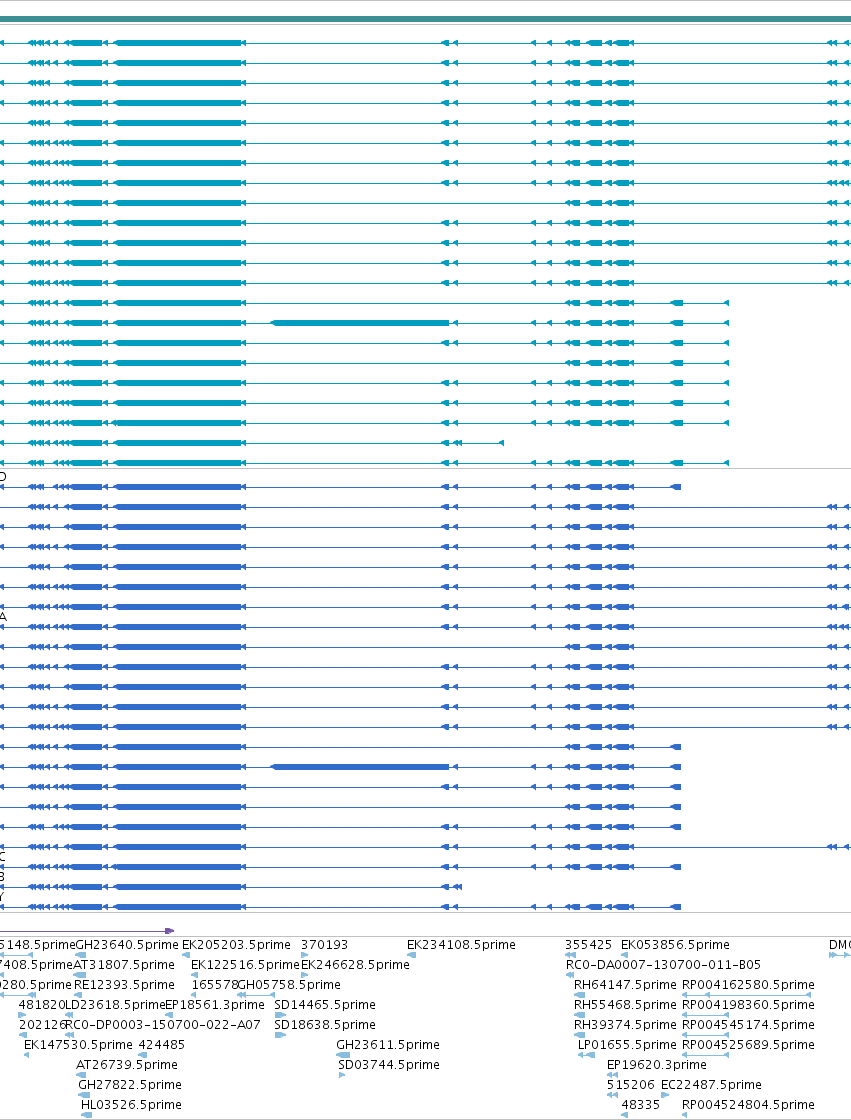This screenshot has width=851, height=1120.
Task: Click the SD18638.5prime label
Action: (325, 1024)
